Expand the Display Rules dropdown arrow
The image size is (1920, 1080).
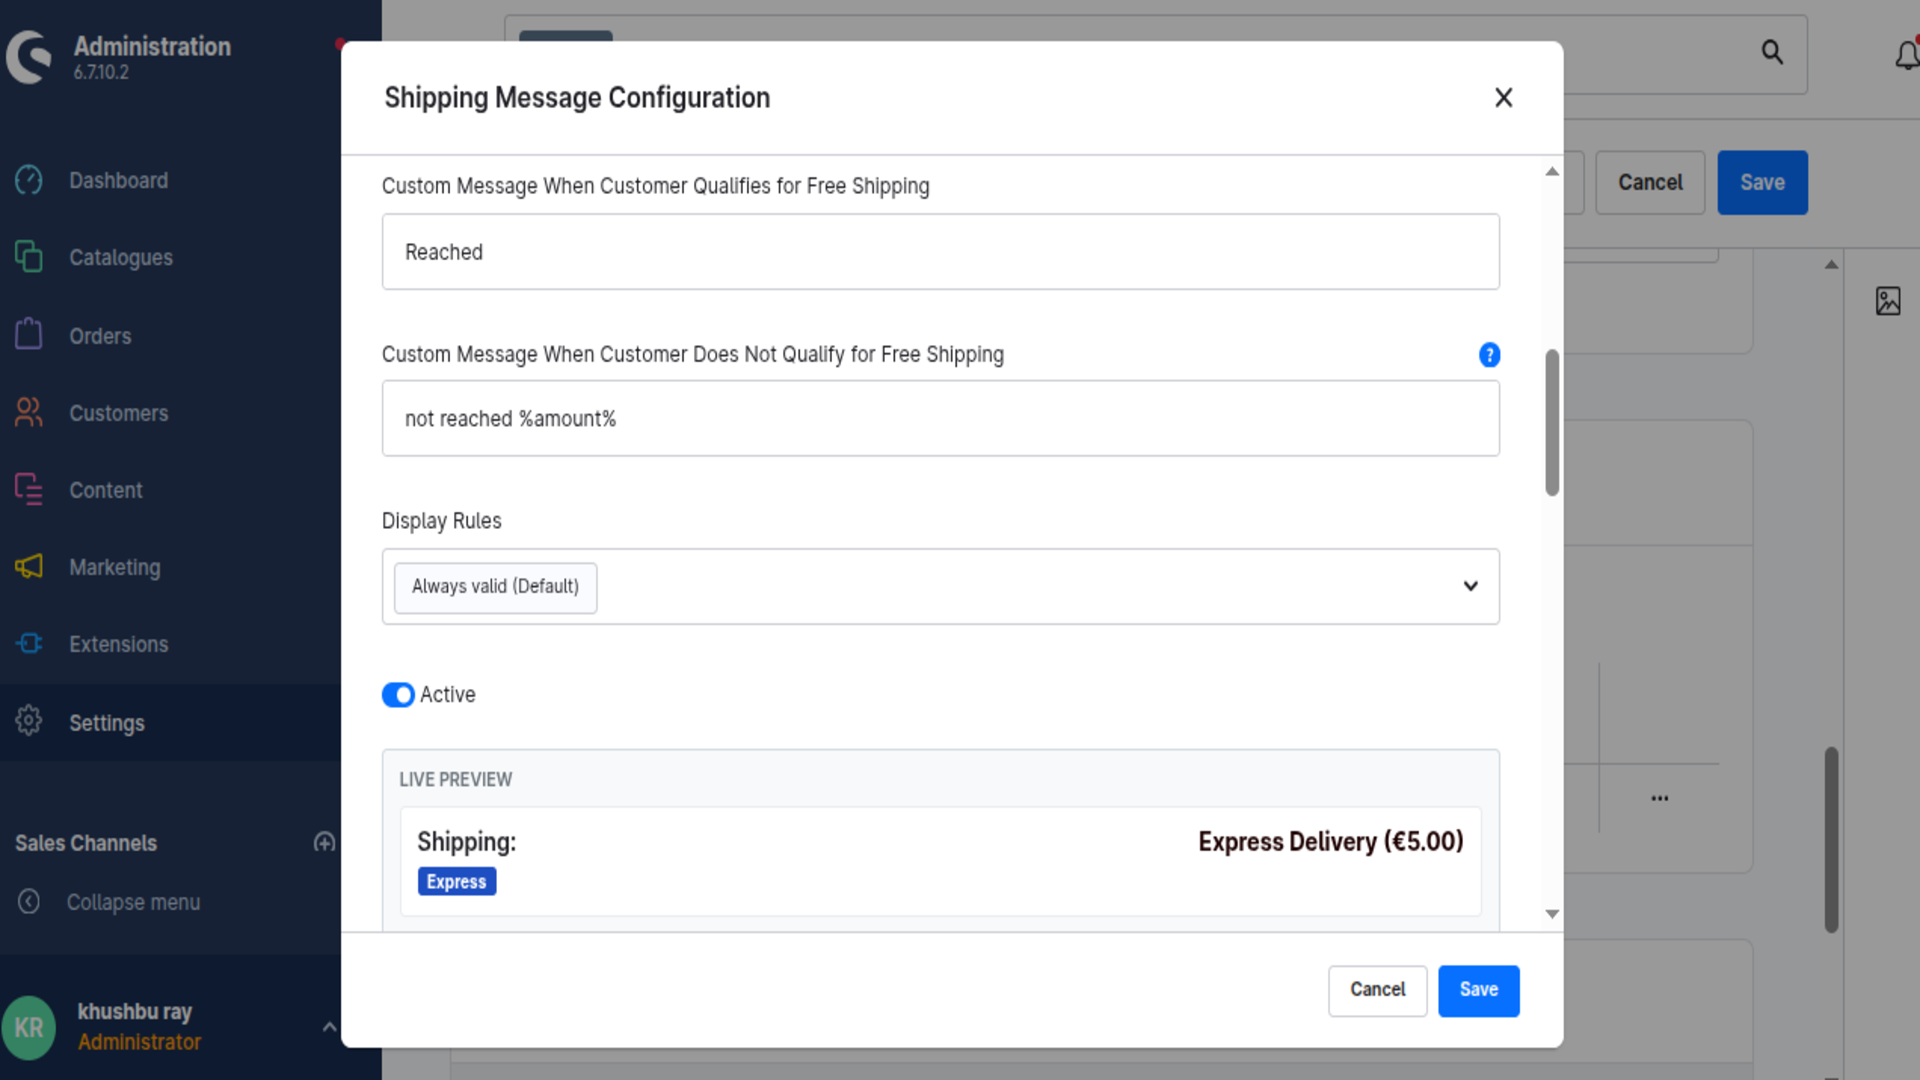[1470, 586]
